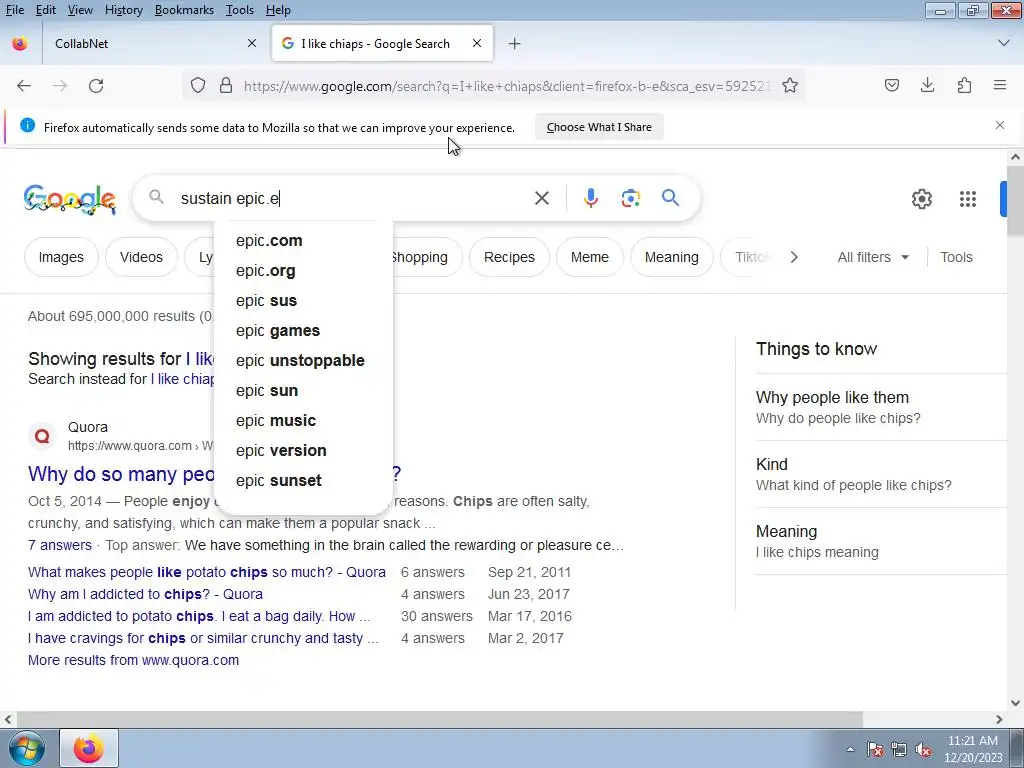The width and height of the screenshot is (1024, 768).
Task: Click the site security padlock icon
Action: pyautogui.click(x=226, y=86)
